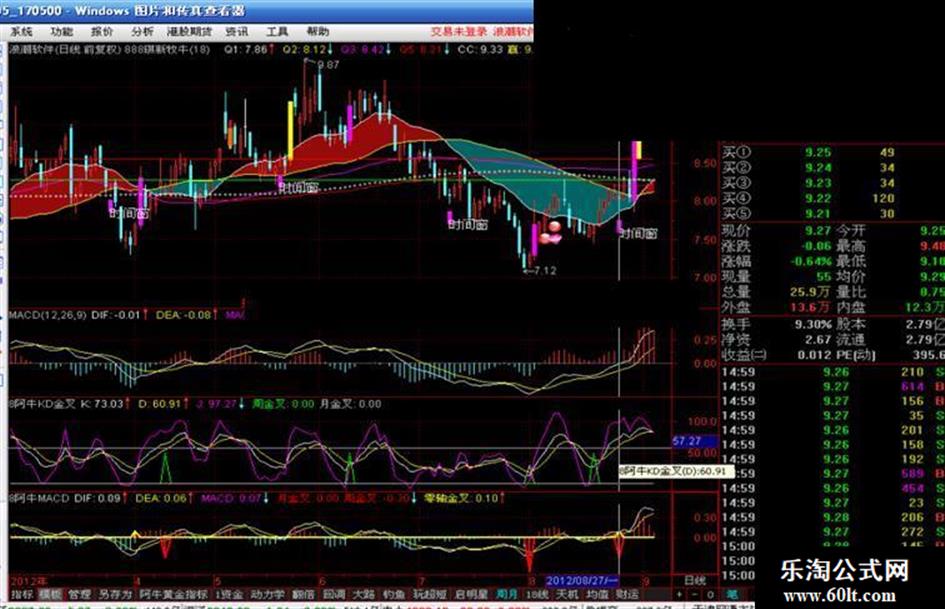Click the 涨幅 -0.64% value
Screen dimensions: 945x609
click(811, 262)
